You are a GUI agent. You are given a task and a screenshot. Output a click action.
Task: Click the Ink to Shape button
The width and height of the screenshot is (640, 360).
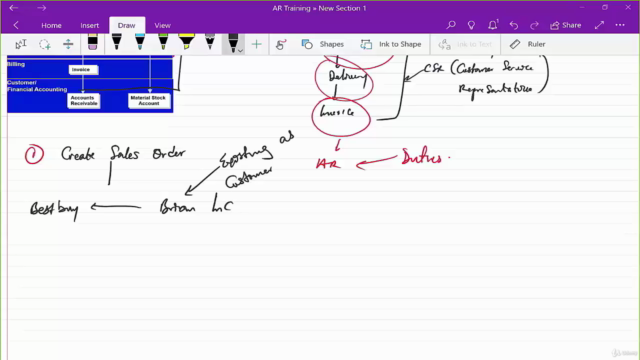point(391,44)
